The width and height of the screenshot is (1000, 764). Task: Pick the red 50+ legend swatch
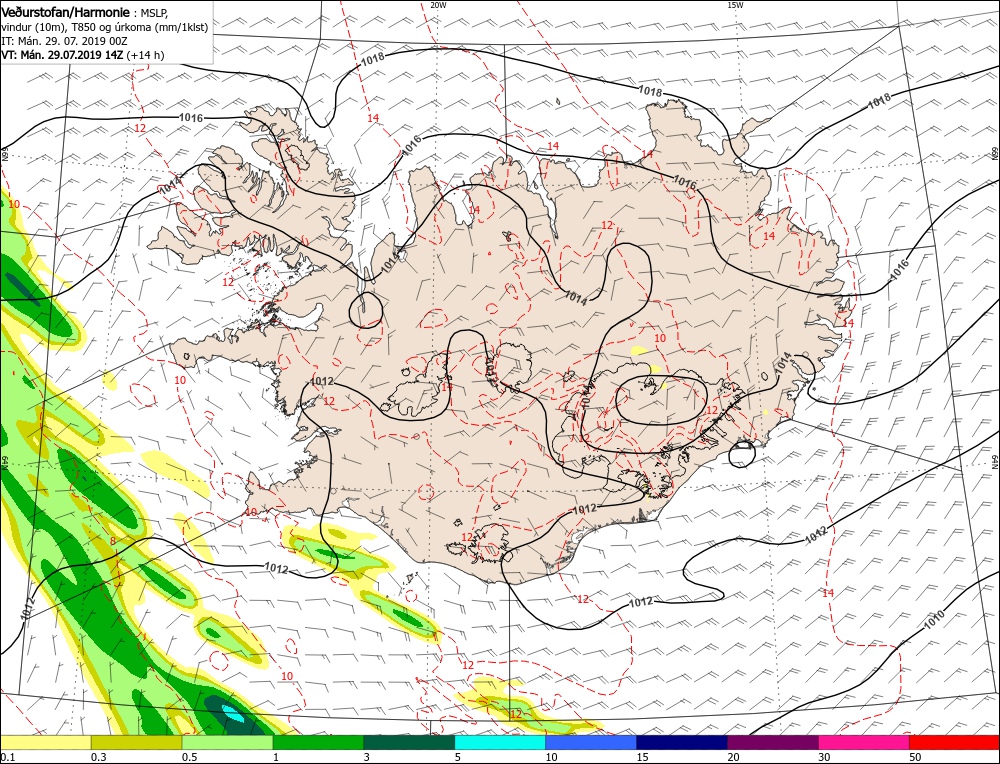pos(954,742)
